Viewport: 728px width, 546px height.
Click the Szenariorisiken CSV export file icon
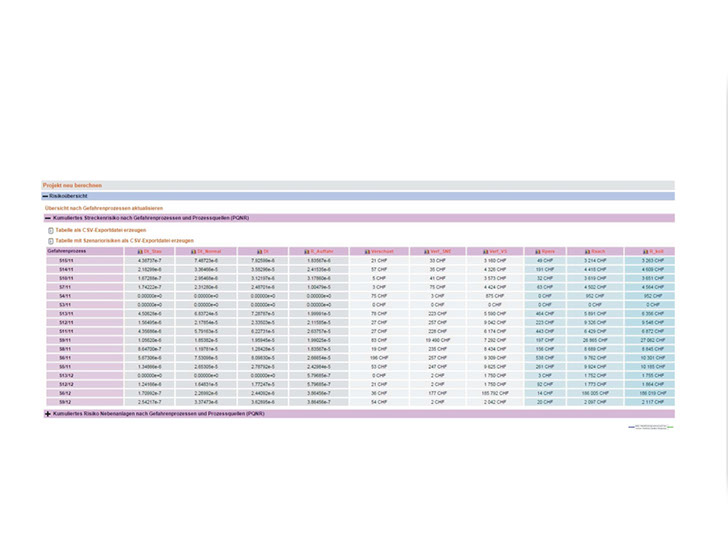51,241
